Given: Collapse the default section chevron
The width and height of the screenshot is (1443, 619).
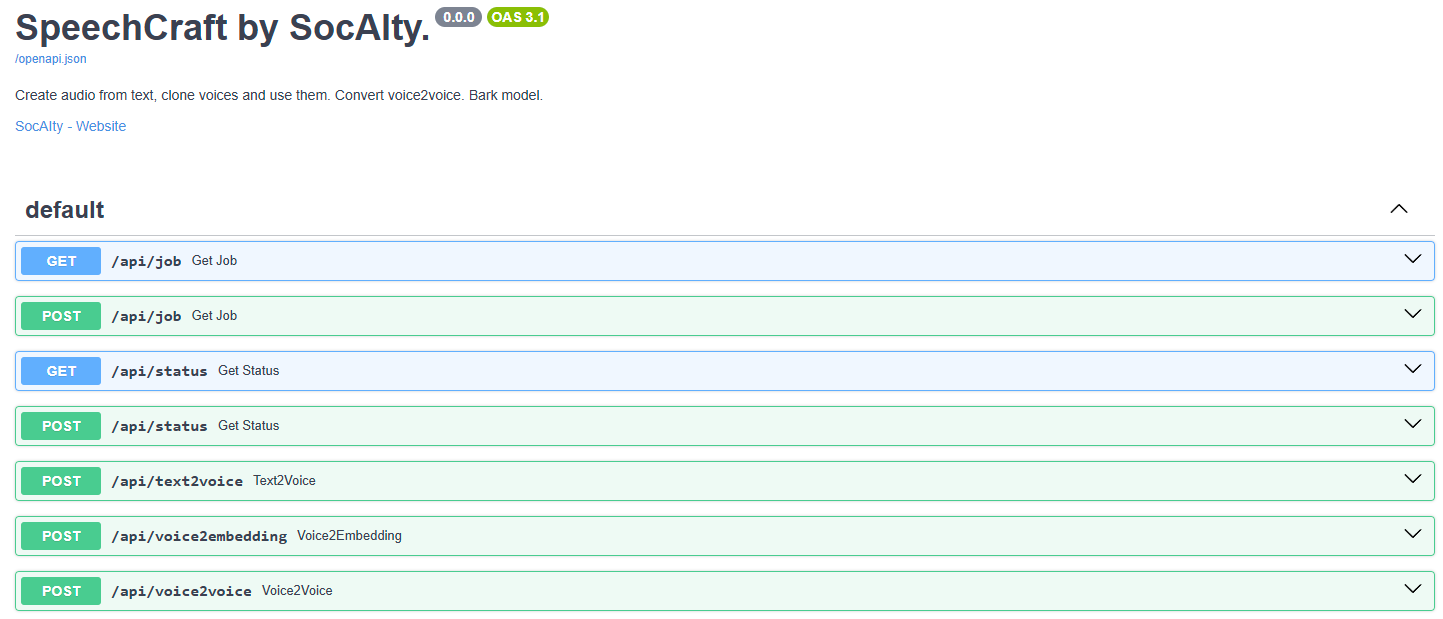Looking at the screenshot, I should [x=1399, y=209].
